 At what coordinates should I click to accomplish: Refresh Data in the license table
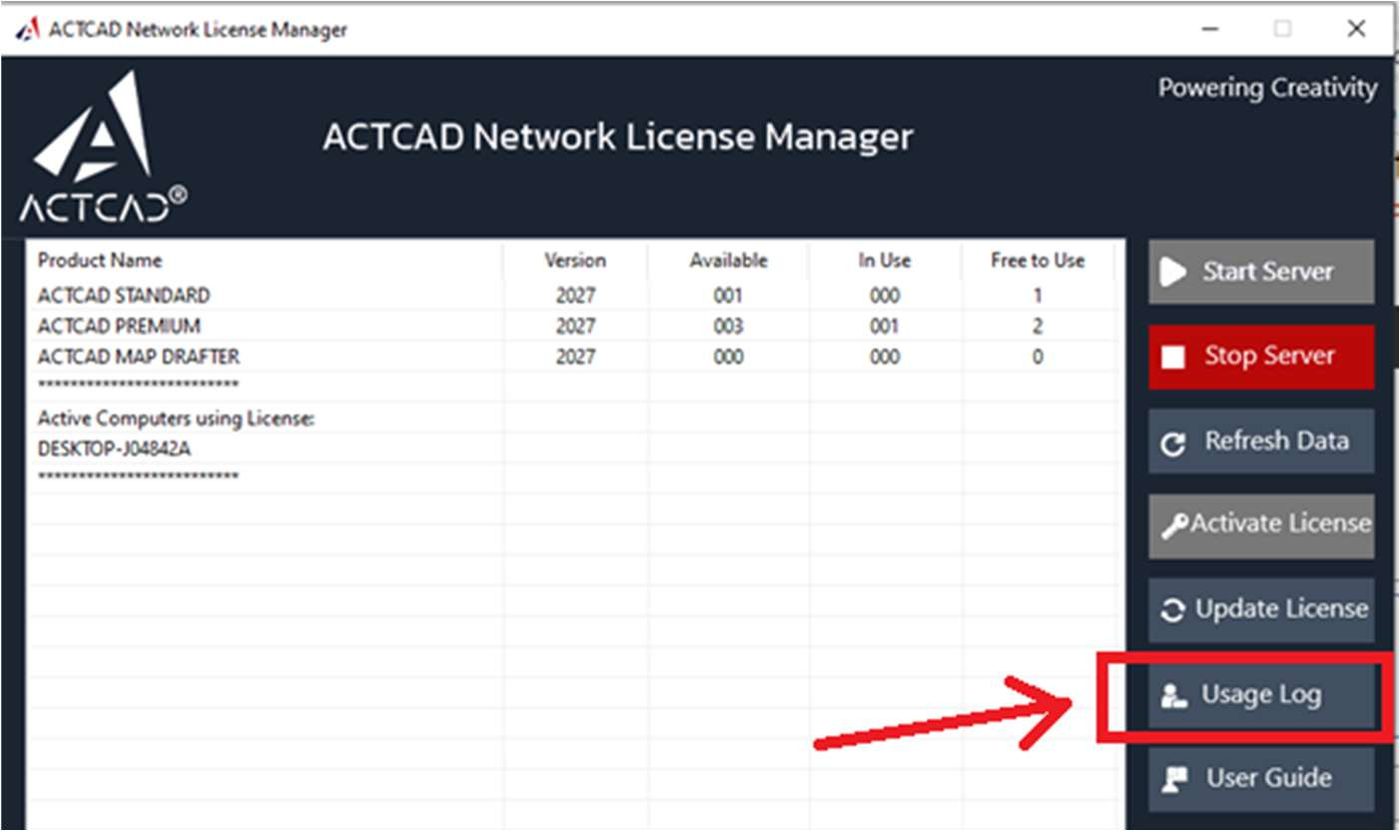pyautogui.click(x=1261, y=441)
